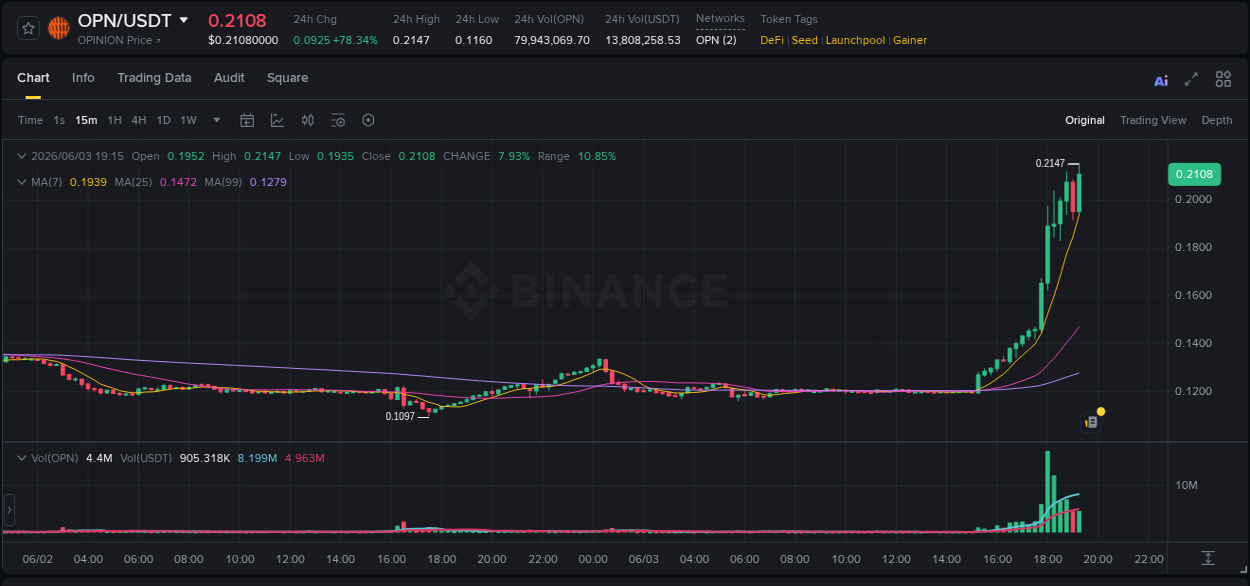Select the 15m interval
This screenshot has width=1250, height=586.
pos(86,120)
